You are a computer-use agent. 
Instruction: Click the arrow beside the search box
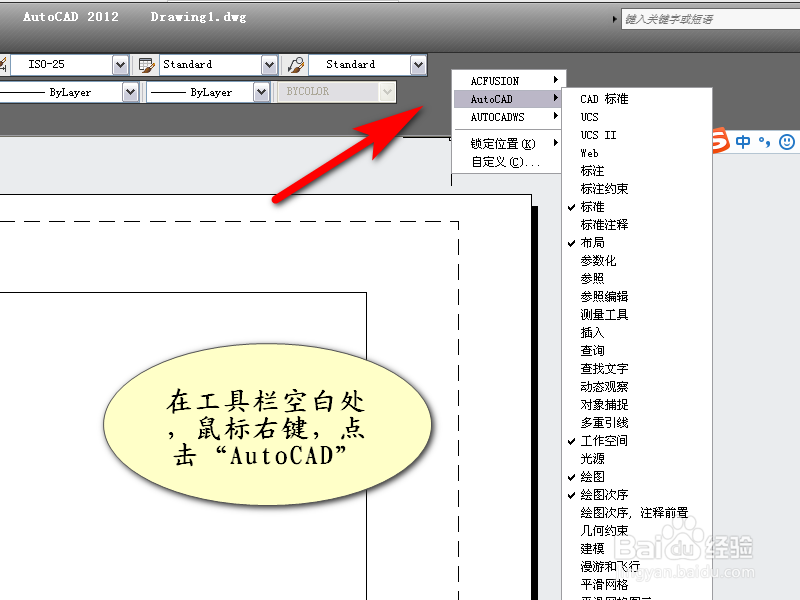pos(614,19)
